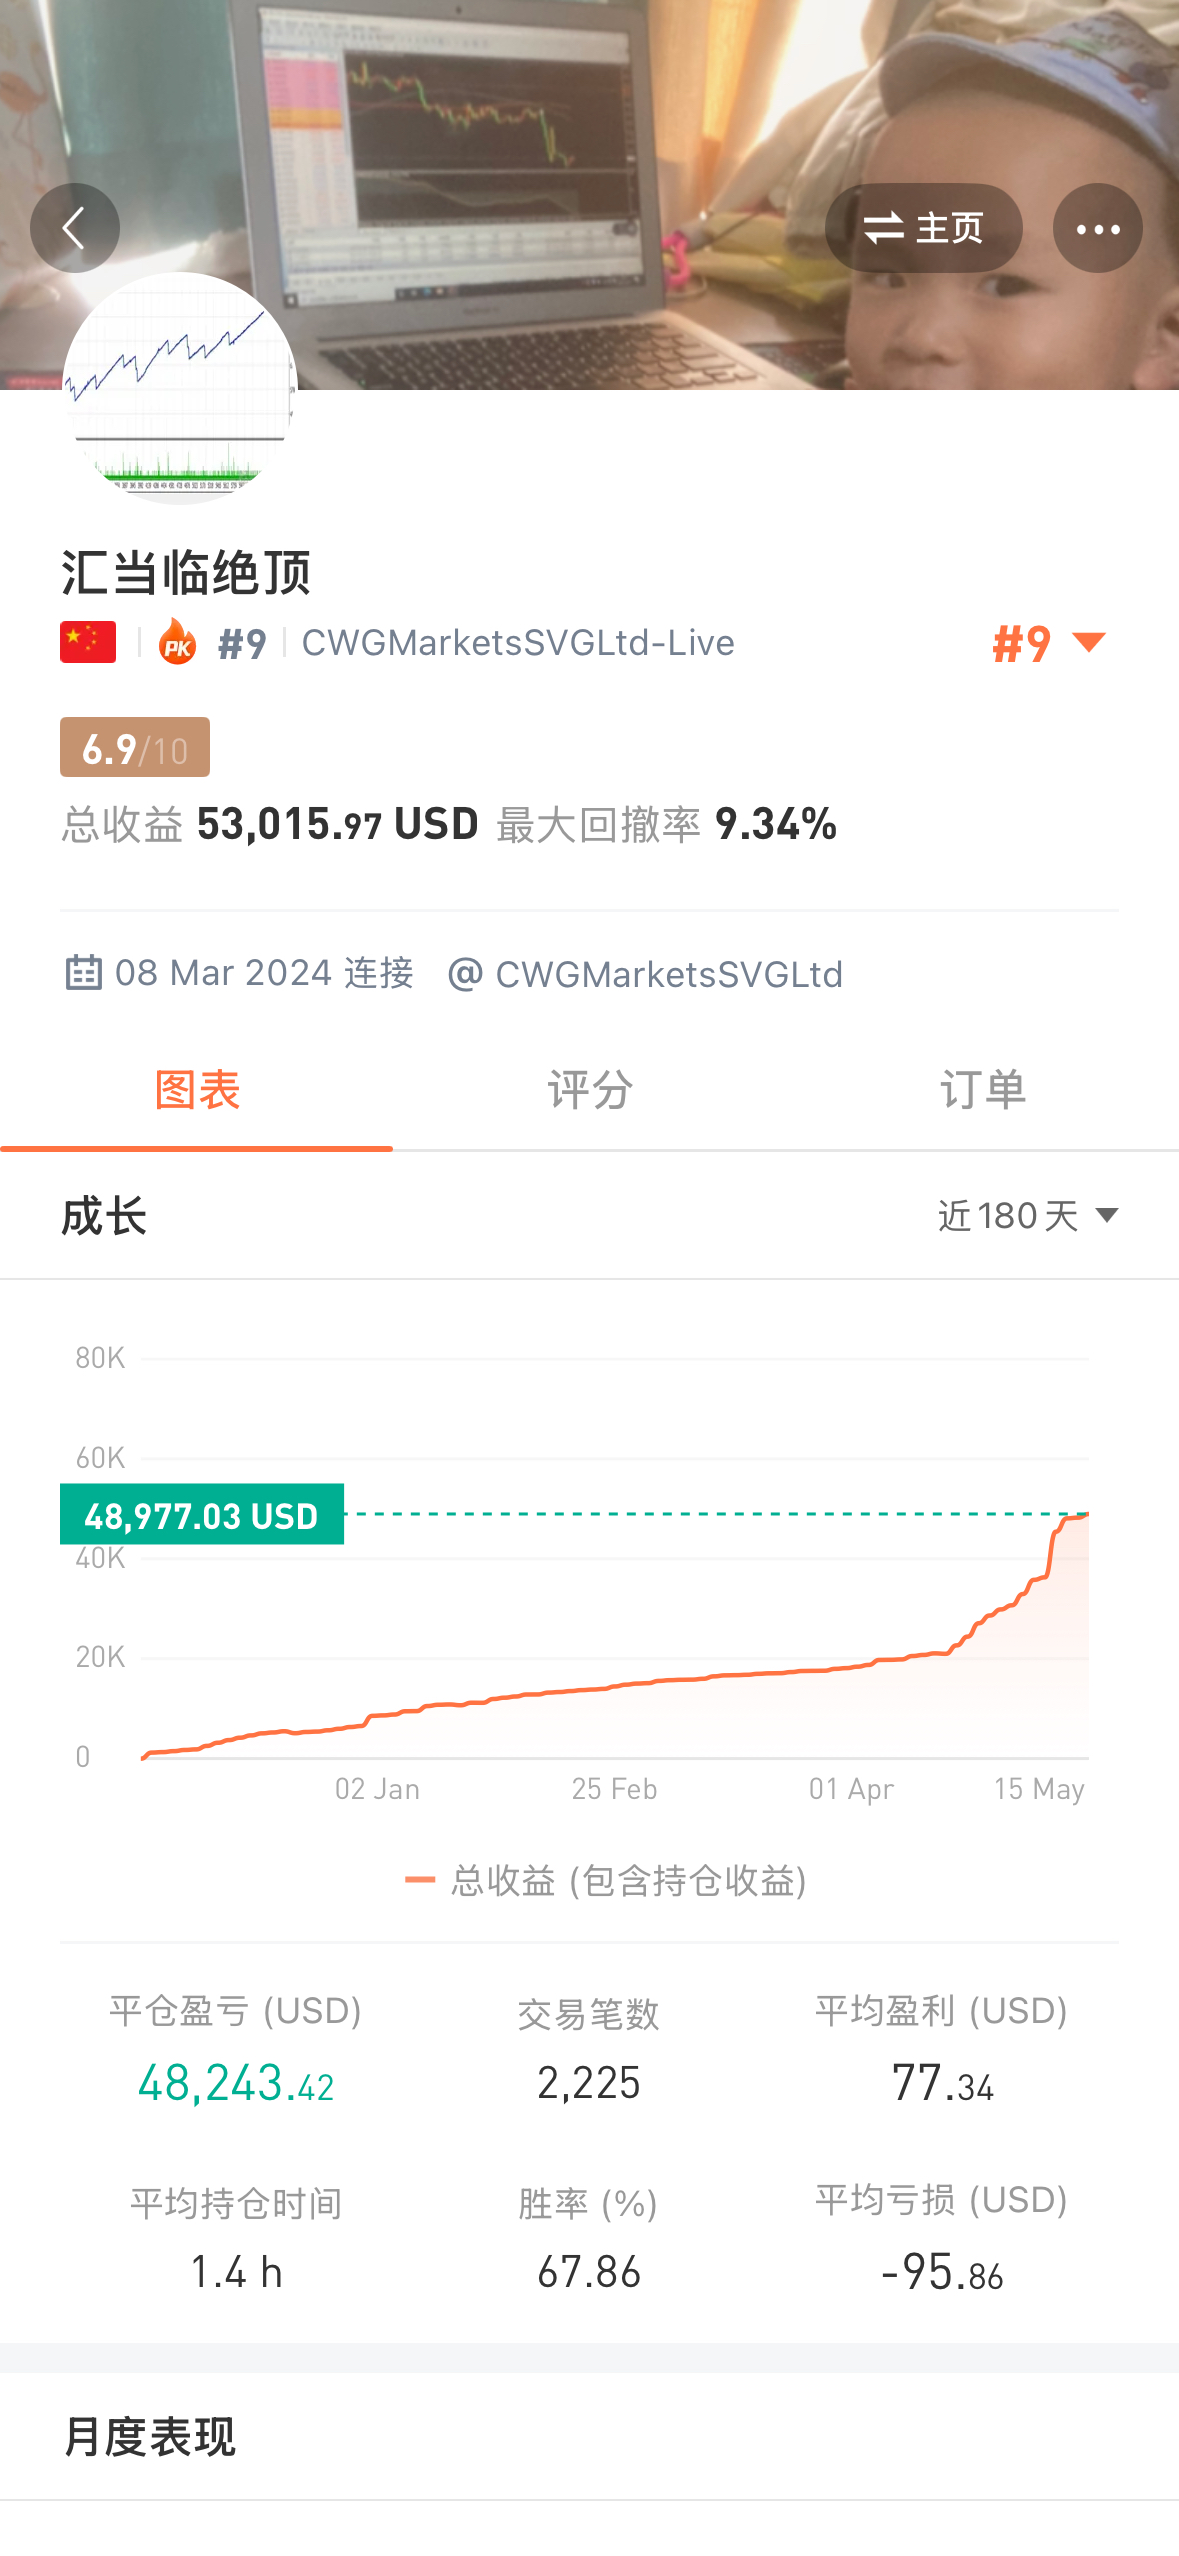This screenshot has height=2556, width=1179.
Task: Tap the 6.9/10 score badge
Action: [x=135, y=747]
